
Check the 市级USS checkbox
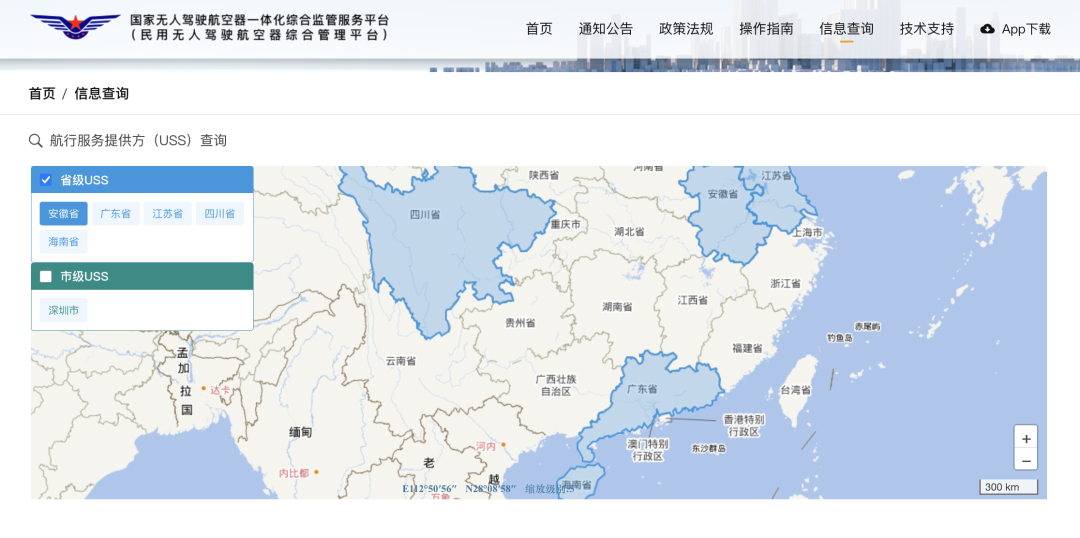pos(46,276)
